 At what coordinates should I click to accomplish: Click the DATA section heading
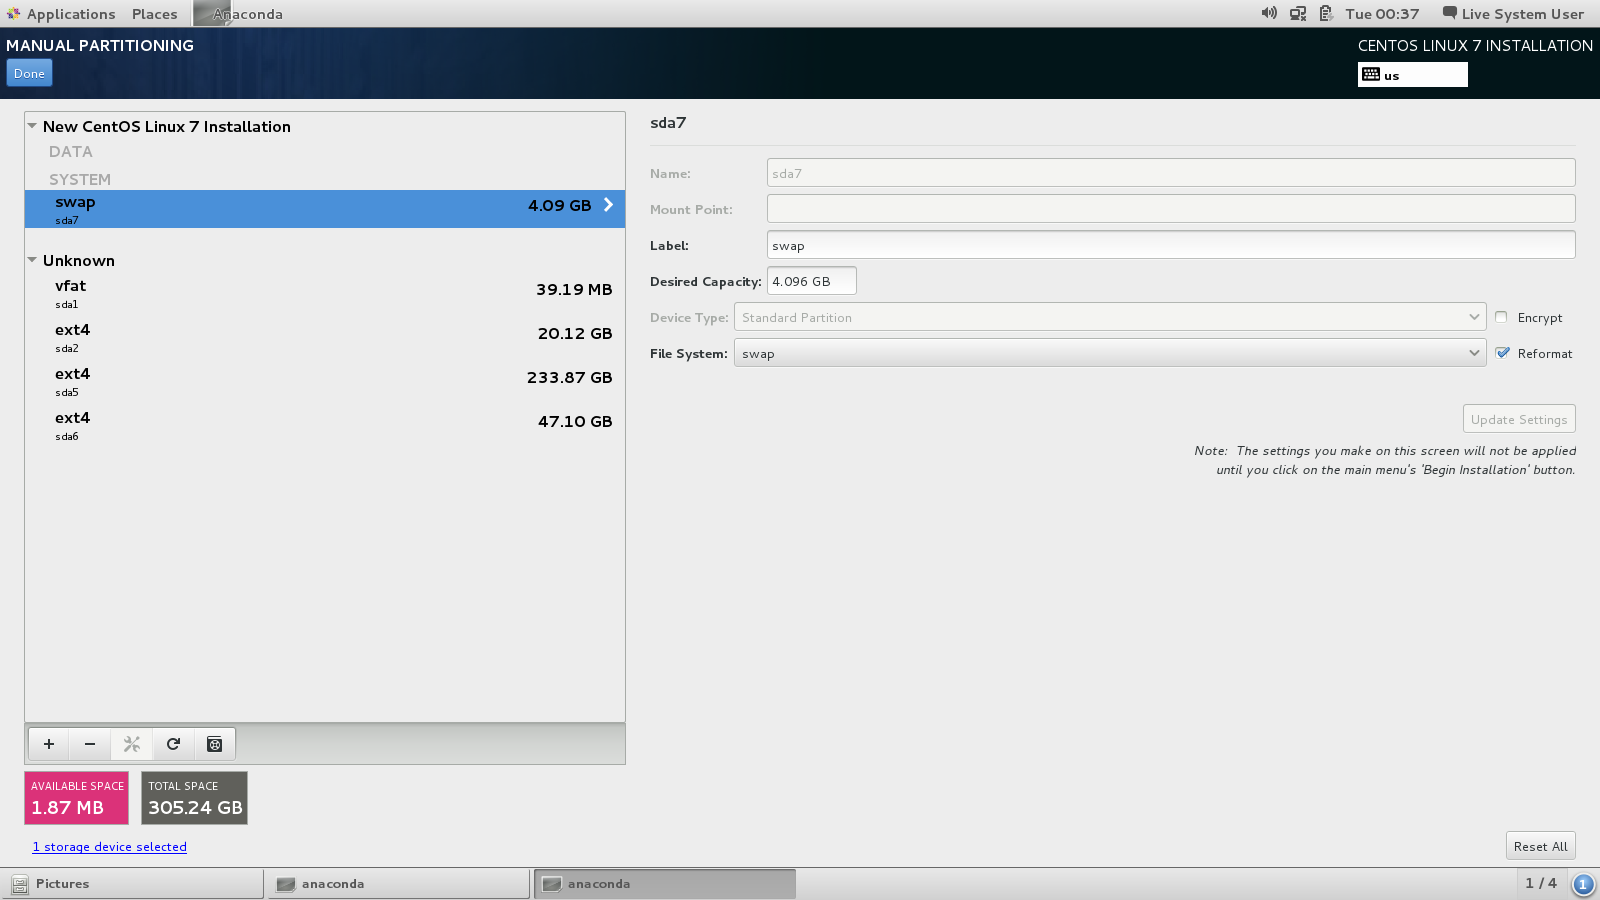point(70,152)
